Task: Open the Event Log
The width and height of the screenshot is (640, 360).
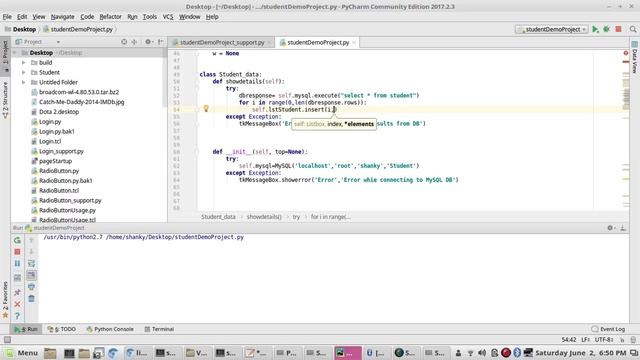Action: point(608,329)
